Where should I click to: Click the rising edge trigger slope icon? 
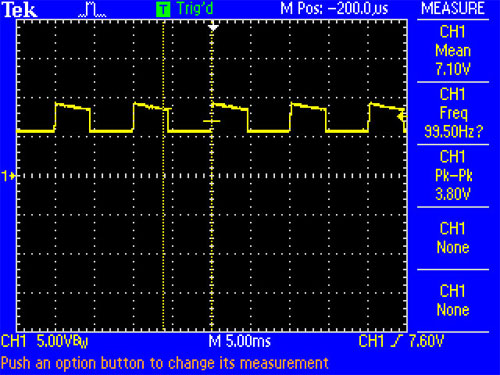tap(396, 341)
